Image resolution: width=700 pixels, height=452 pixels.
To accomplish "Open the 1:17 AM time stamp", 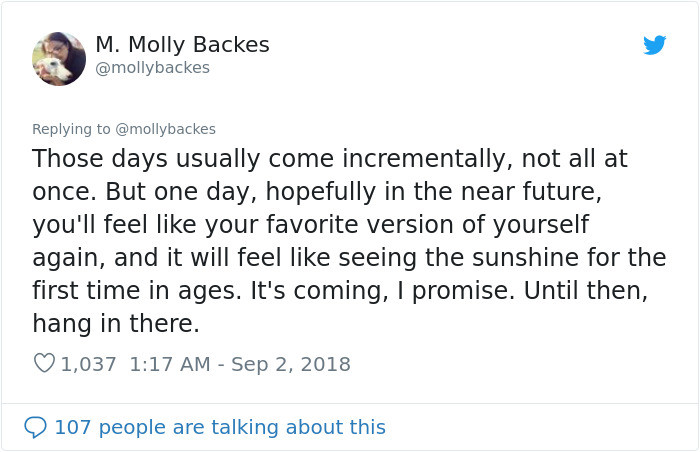I will click(170, 364).
